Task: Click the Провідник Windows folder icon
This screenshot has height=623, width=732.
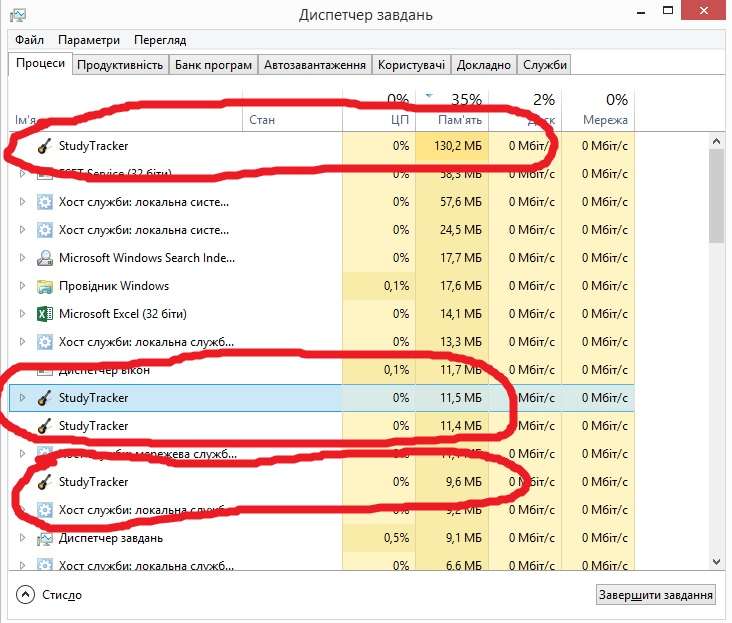Action: point(44,286)
